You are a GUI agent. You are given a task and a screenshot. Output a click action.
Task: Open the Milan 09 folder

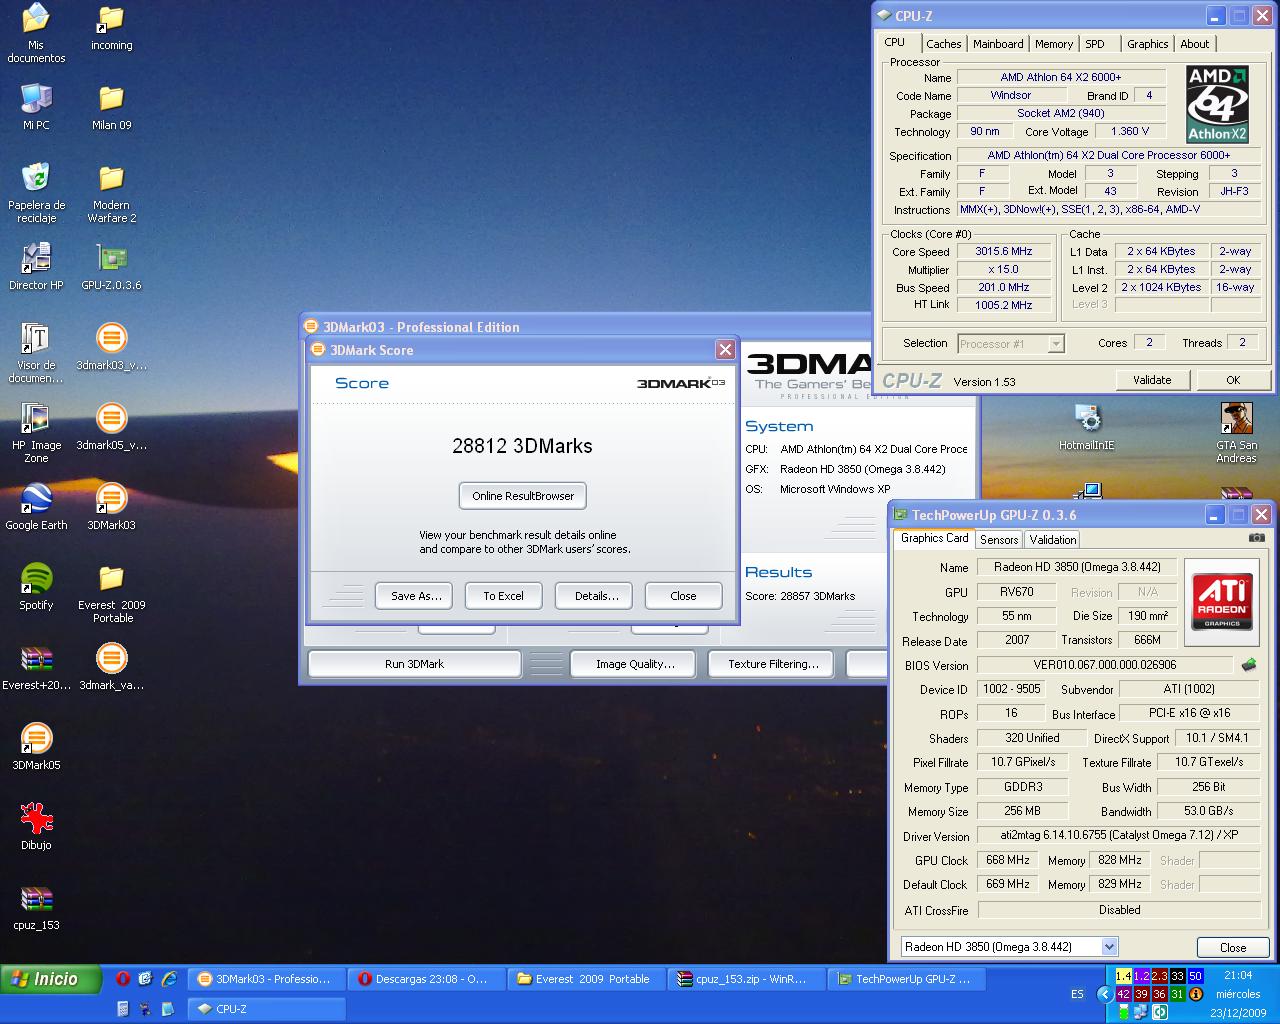[x=111, y=107]
